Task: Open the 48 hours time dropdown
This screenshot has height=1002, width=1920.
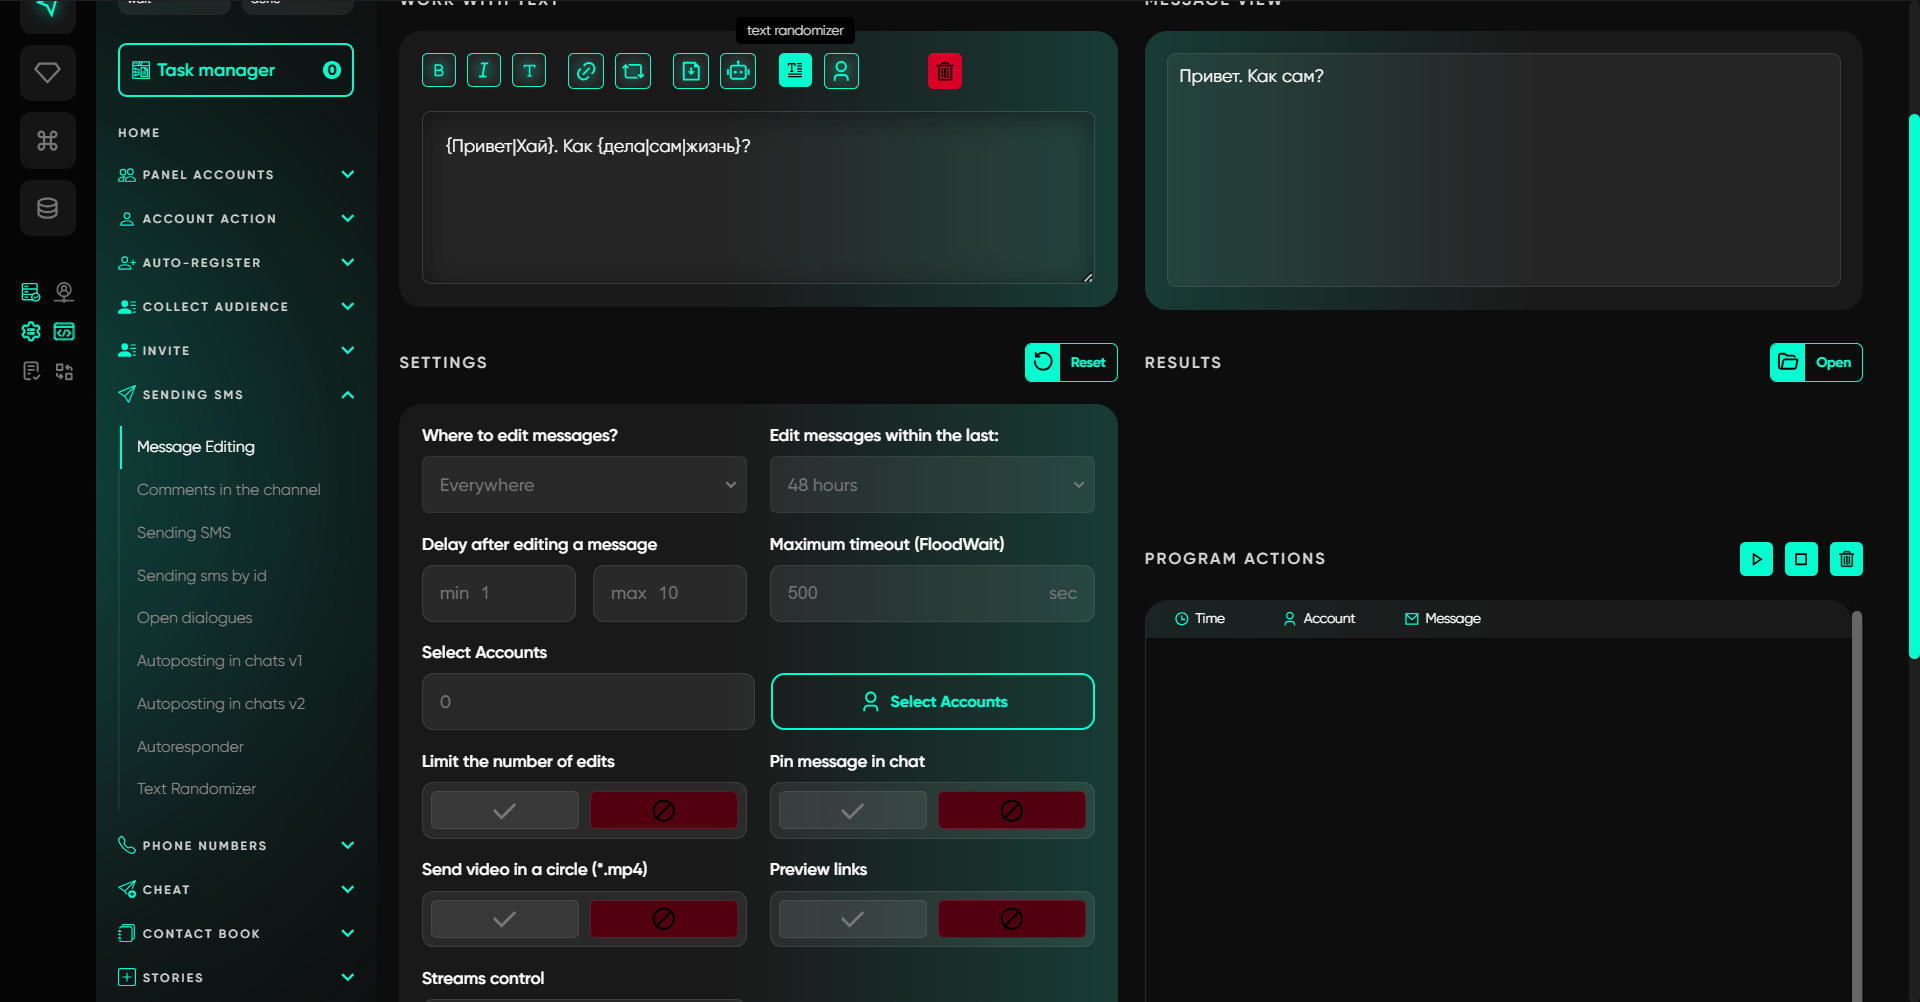Action: [931, 485]
